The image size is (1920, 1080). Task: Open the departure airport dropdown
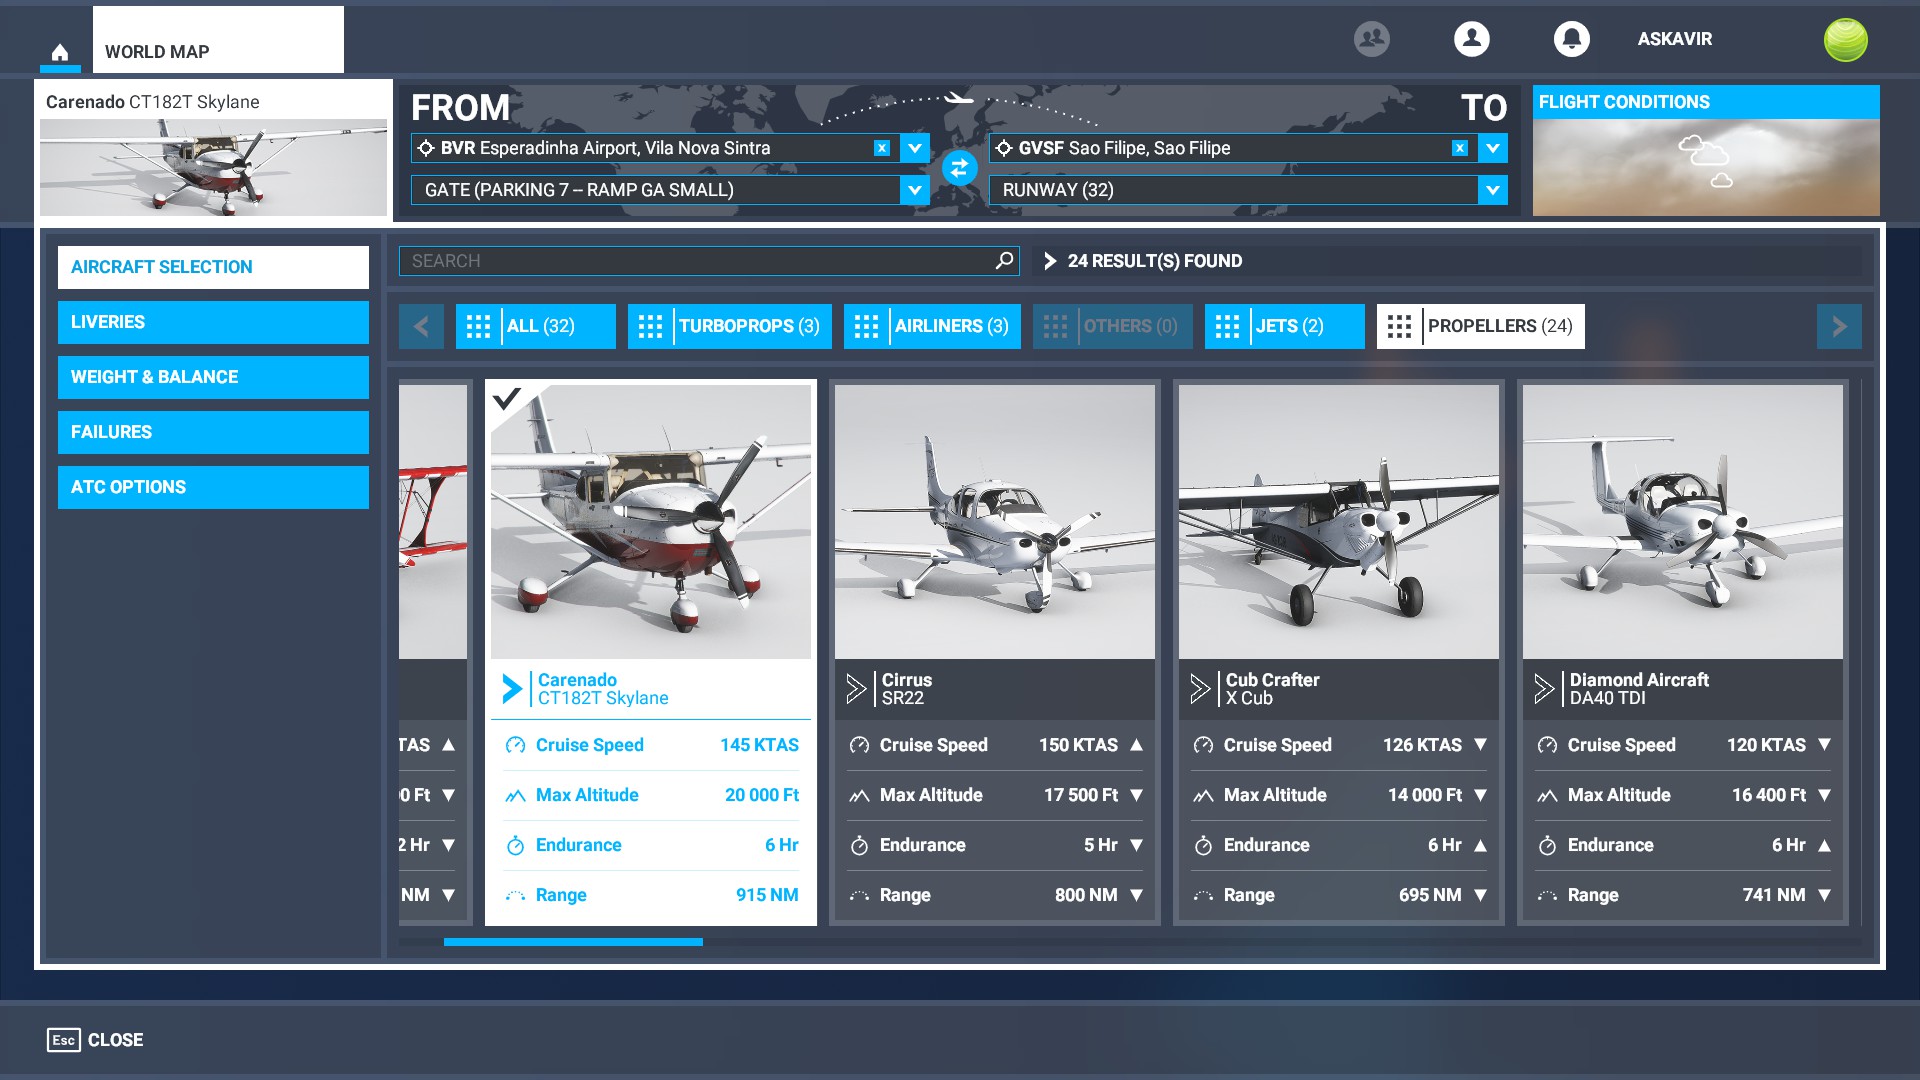(x=914, y=148)
